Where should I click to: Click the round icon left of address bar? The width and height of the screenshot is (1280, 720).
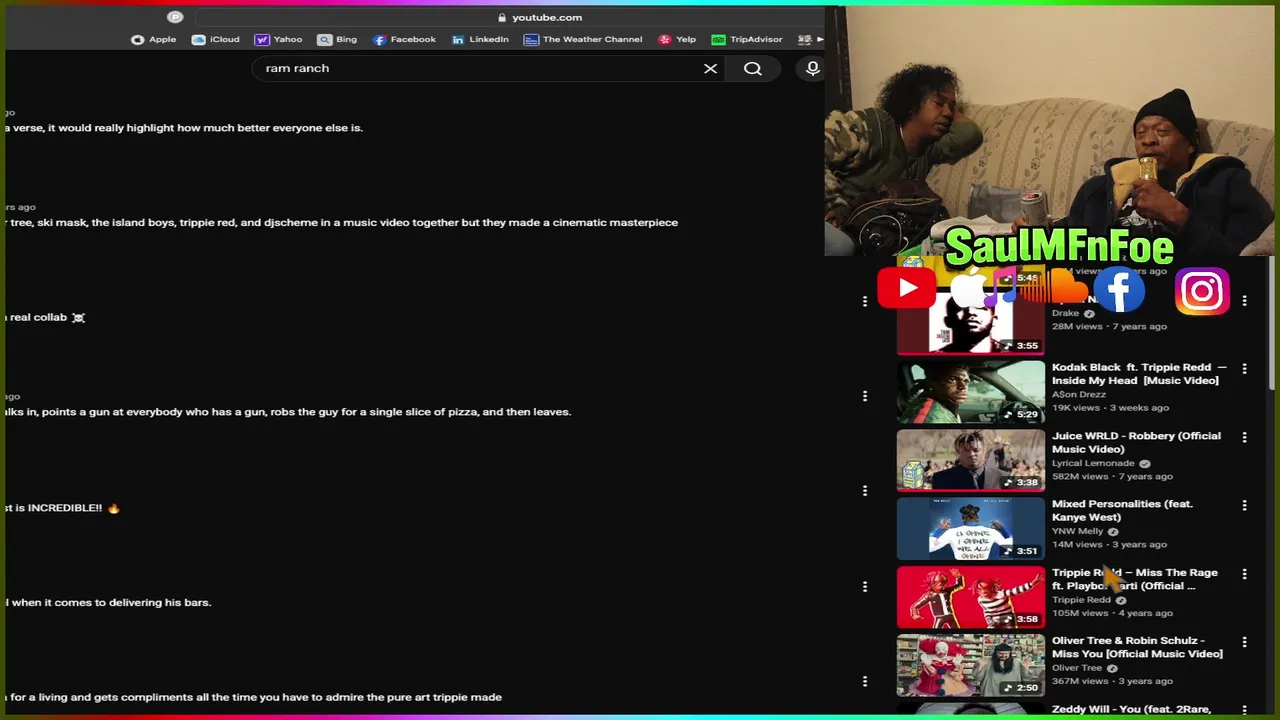(175, 17)
